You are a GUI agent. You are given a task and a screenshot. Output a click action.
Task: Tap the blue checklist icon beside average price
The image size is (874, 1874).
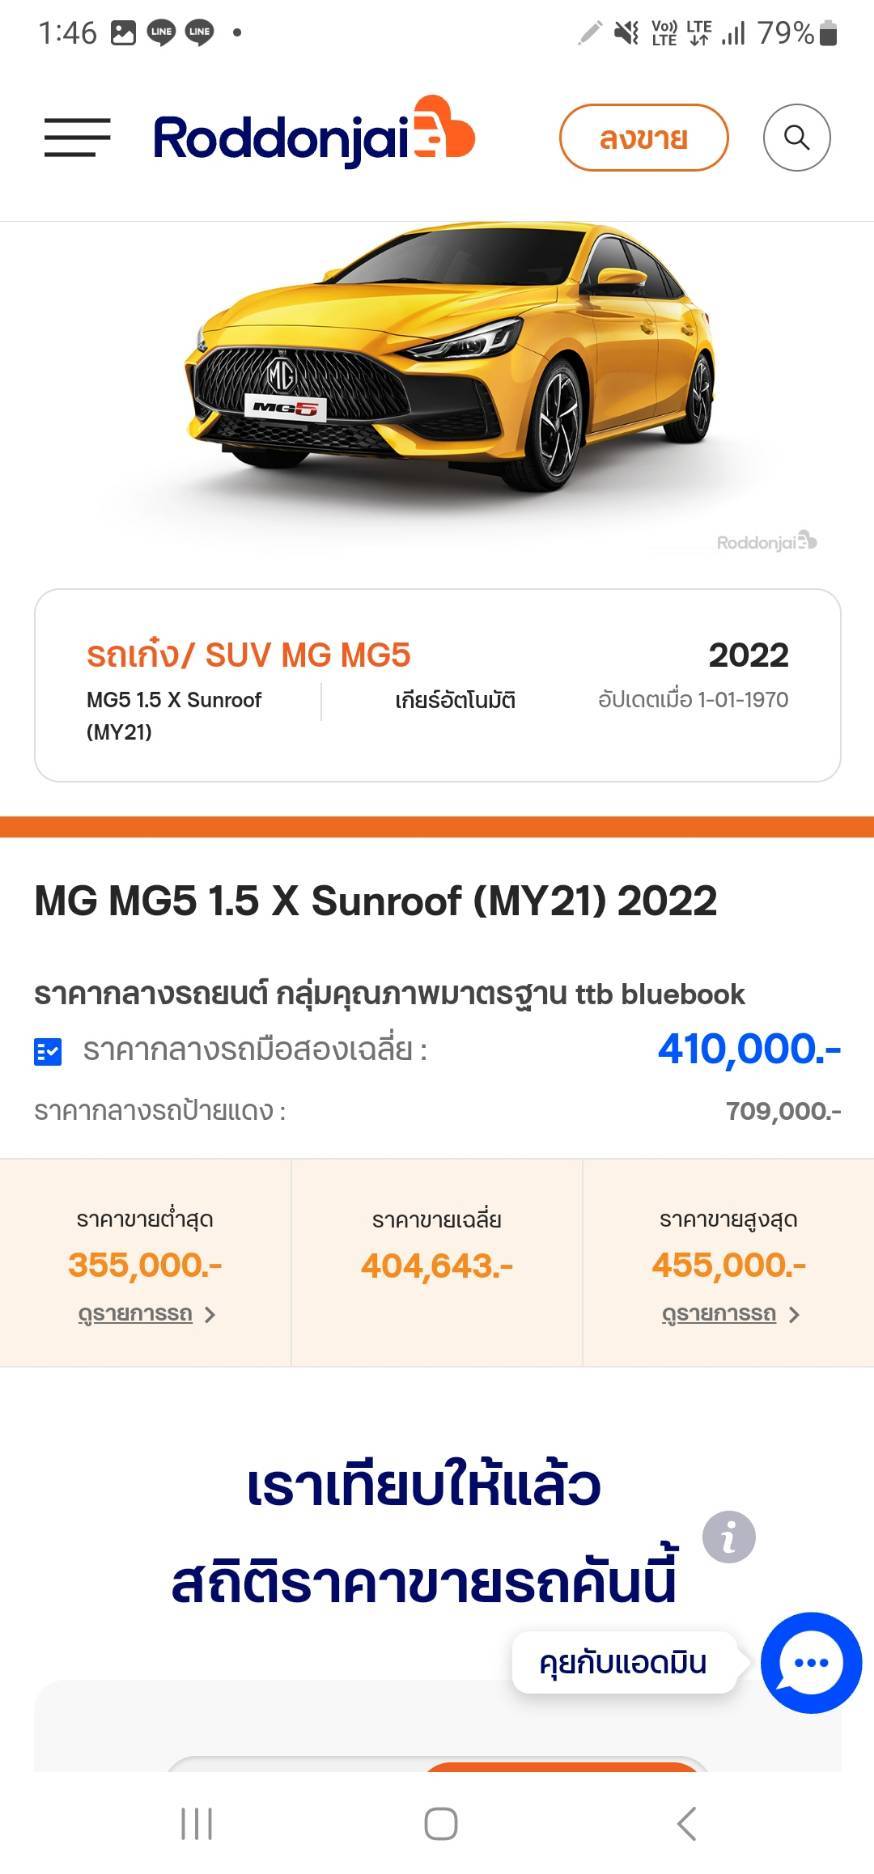point(48,1051)
